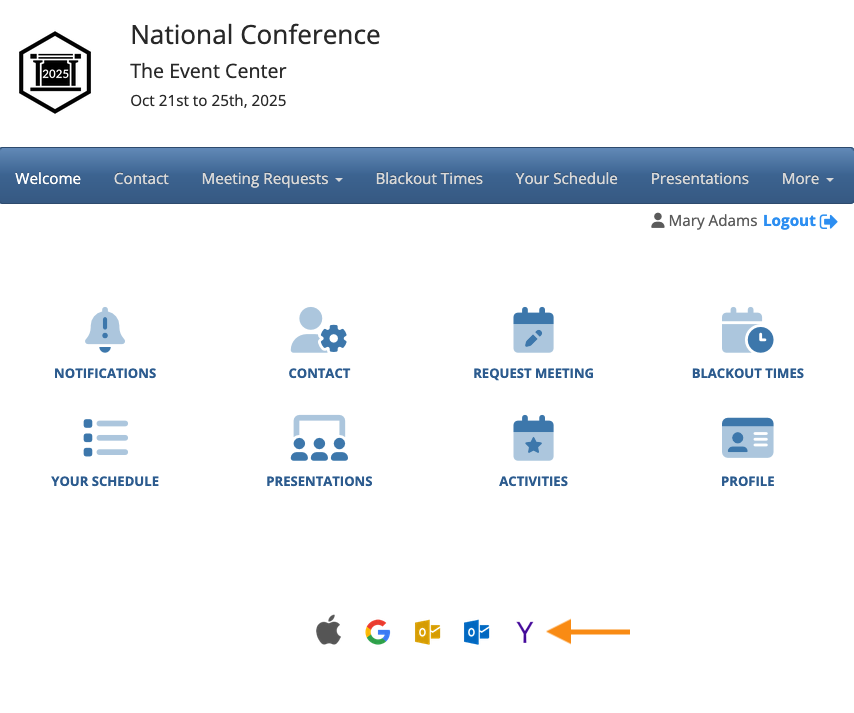Open the Activities star-calendar icon
The image size is (854, 713).
533,438
